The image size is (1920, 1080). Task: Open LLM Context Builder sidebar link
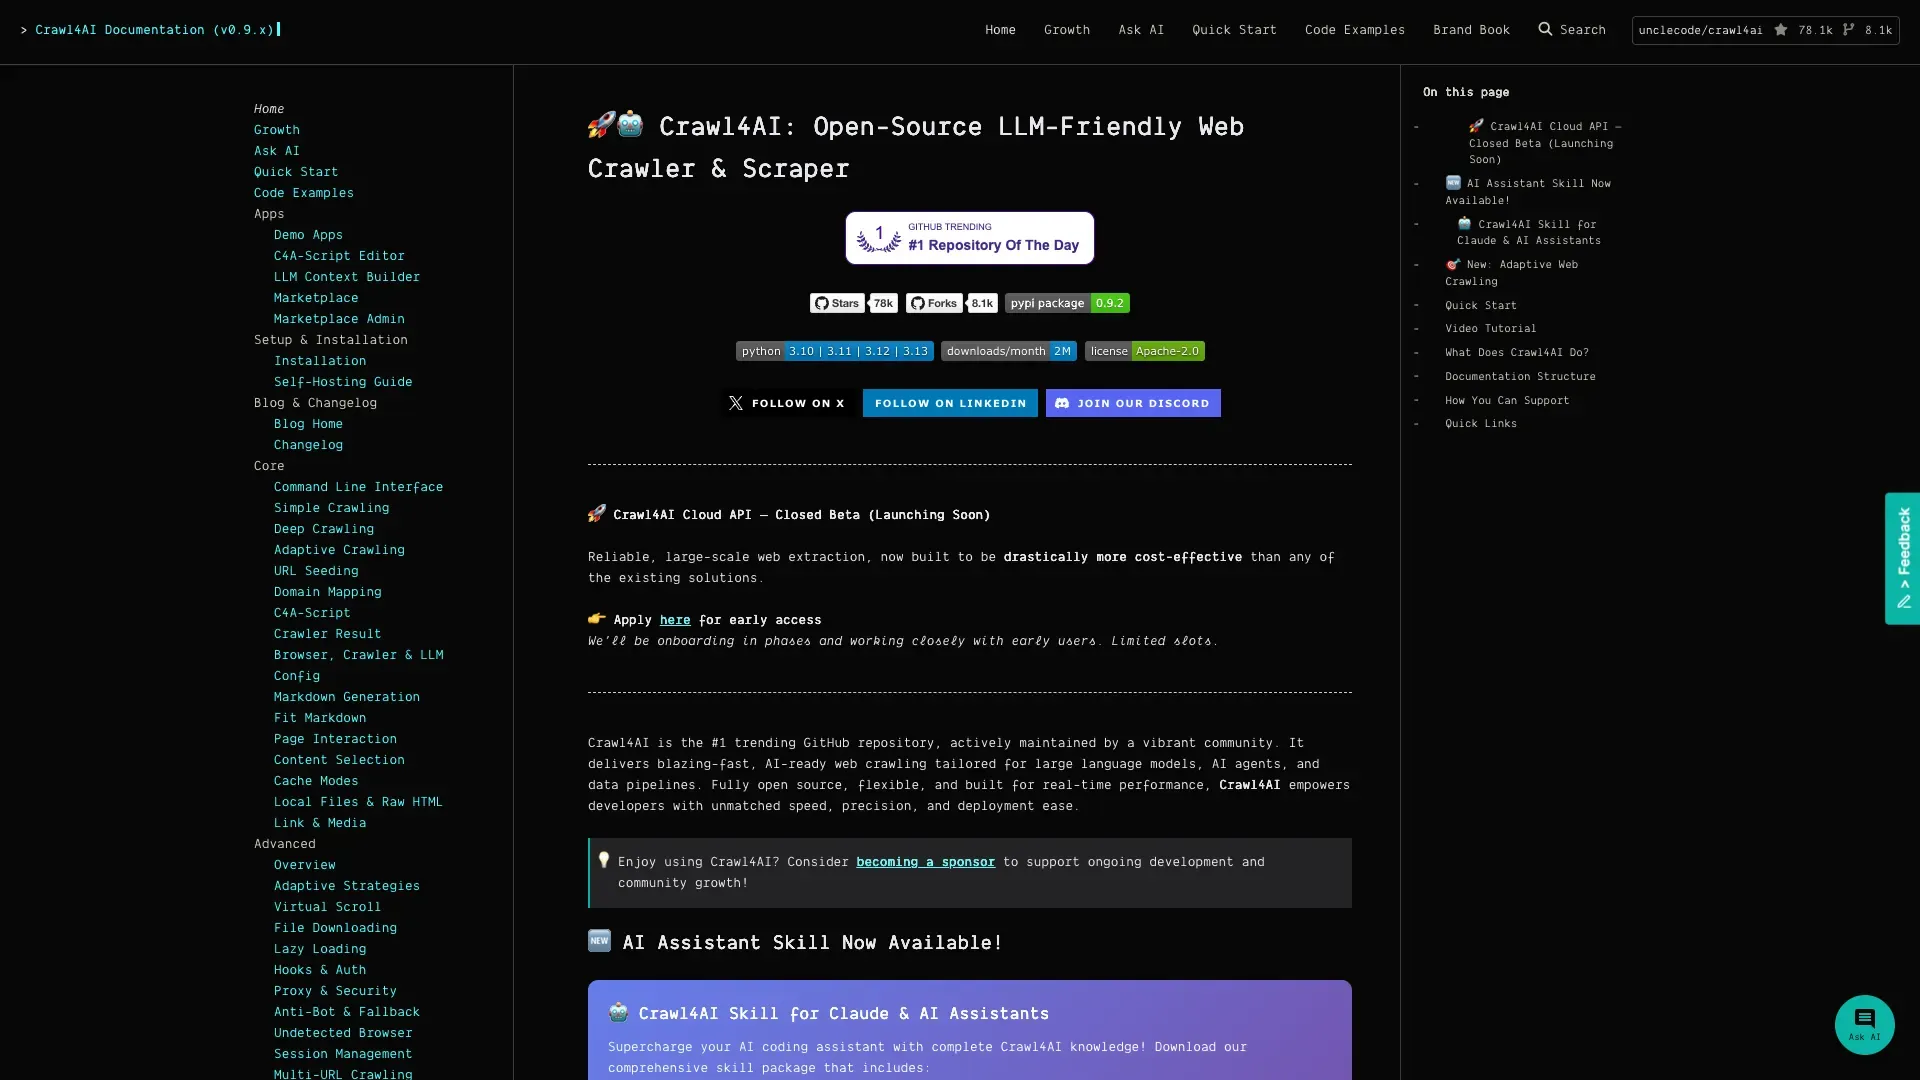(347, 277)
